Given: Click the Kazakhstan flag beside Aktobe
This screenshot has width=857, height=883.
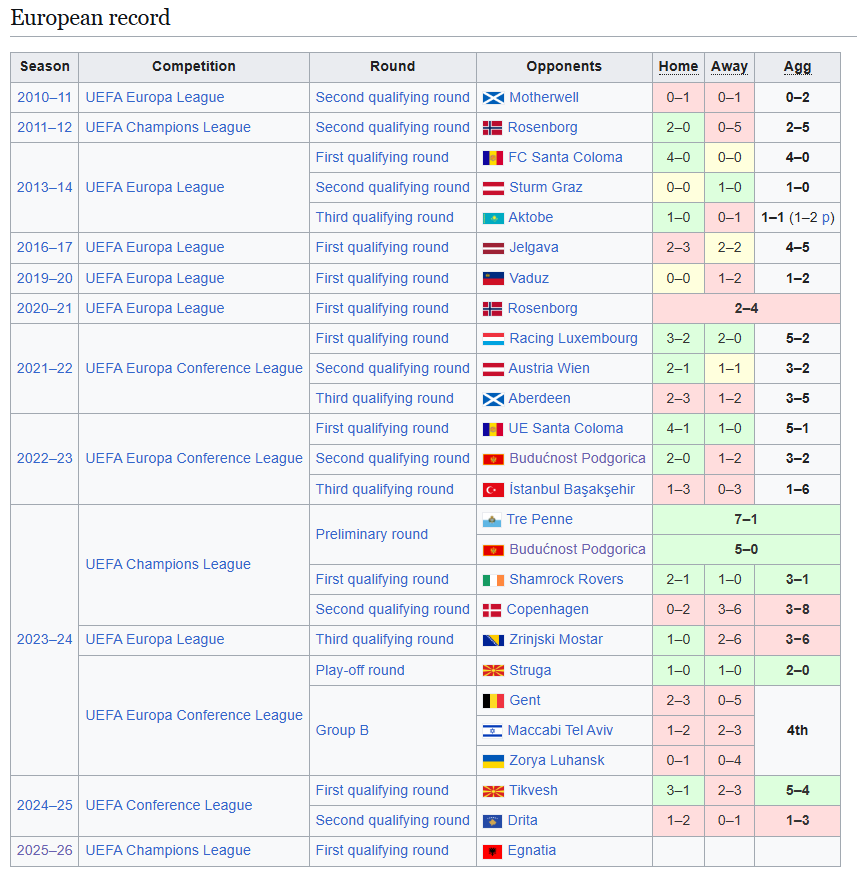Looking at the screenshot, I should [x=493, y=218].
